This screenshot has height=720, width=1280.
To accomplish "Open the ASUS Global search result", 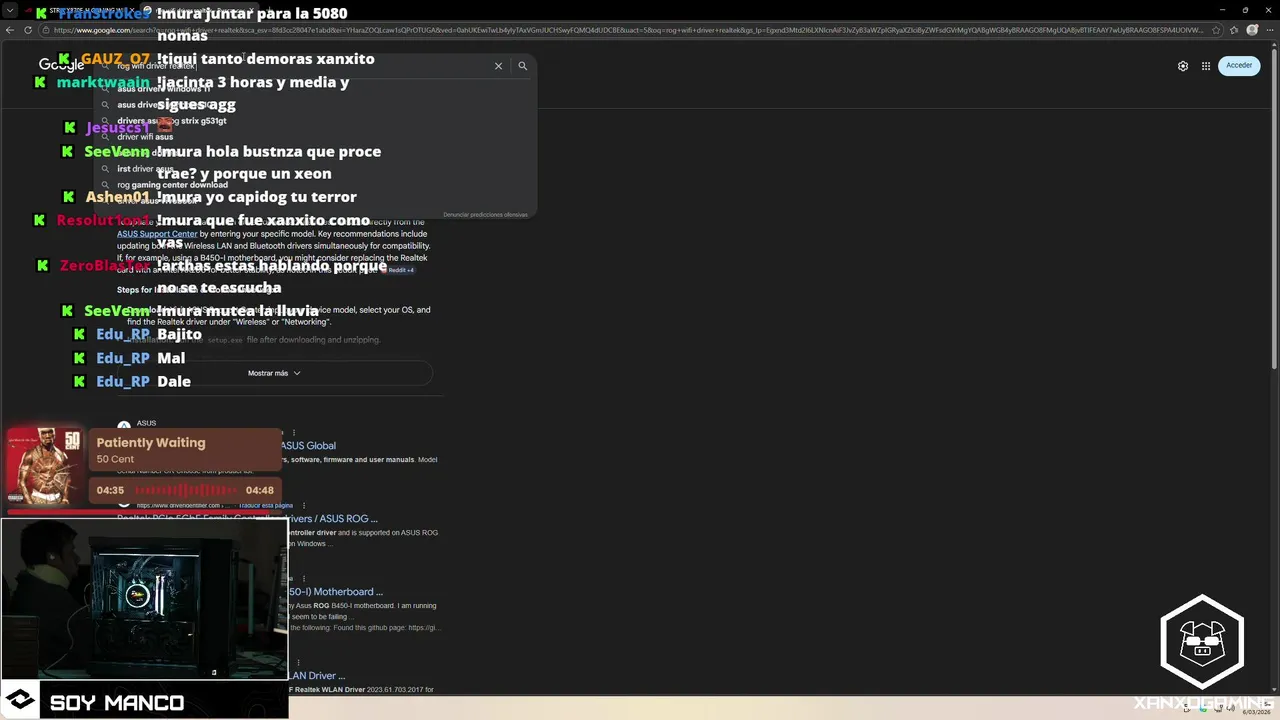I will (x=308, y=446).
